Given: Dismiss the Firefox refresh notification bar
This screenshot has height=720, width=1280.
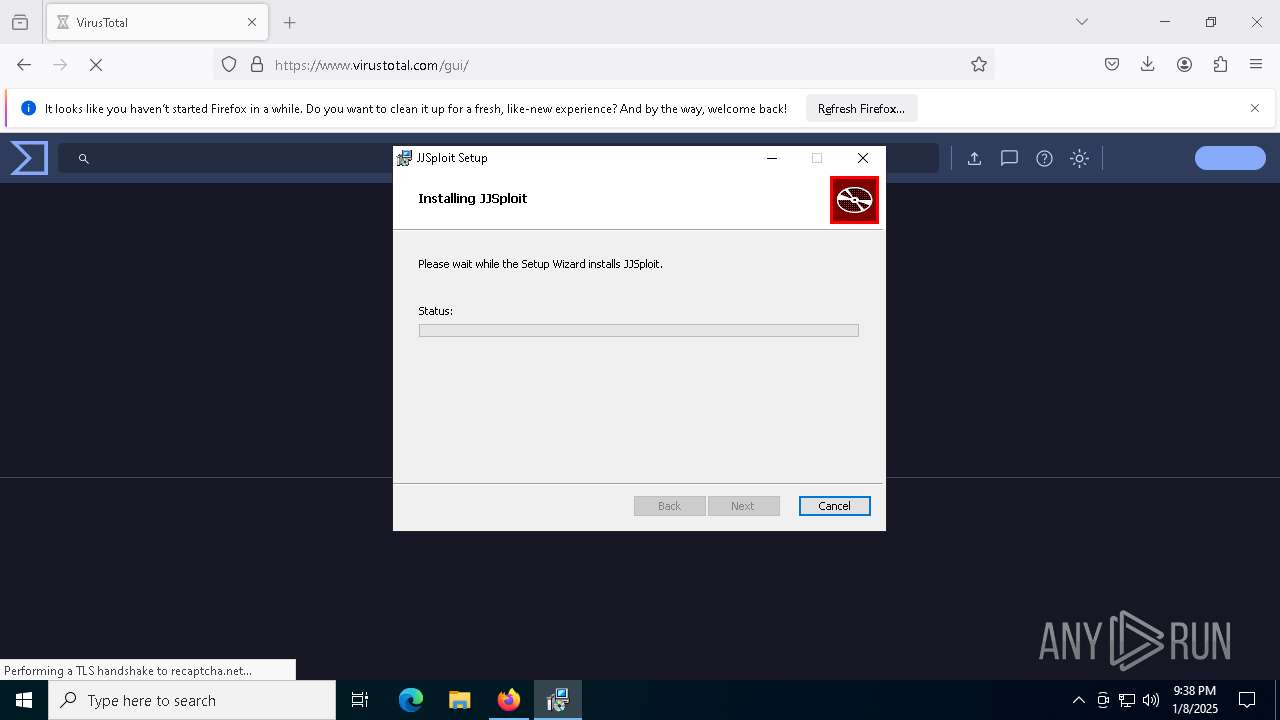Looking at the screenshot, I should click(x=1255, y=109).
